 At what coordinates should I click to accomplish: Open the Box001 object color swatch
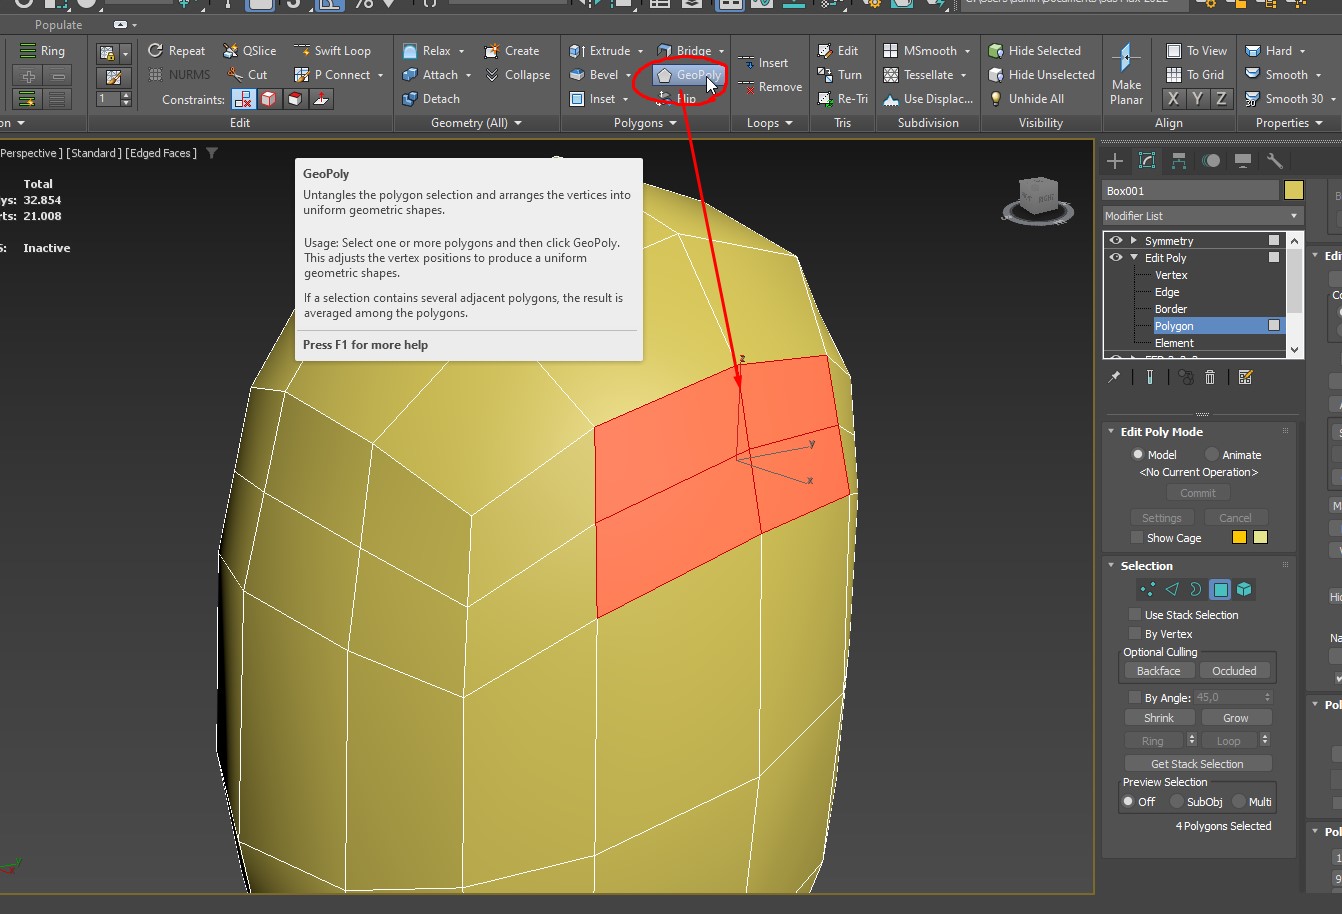(1294, 191)
